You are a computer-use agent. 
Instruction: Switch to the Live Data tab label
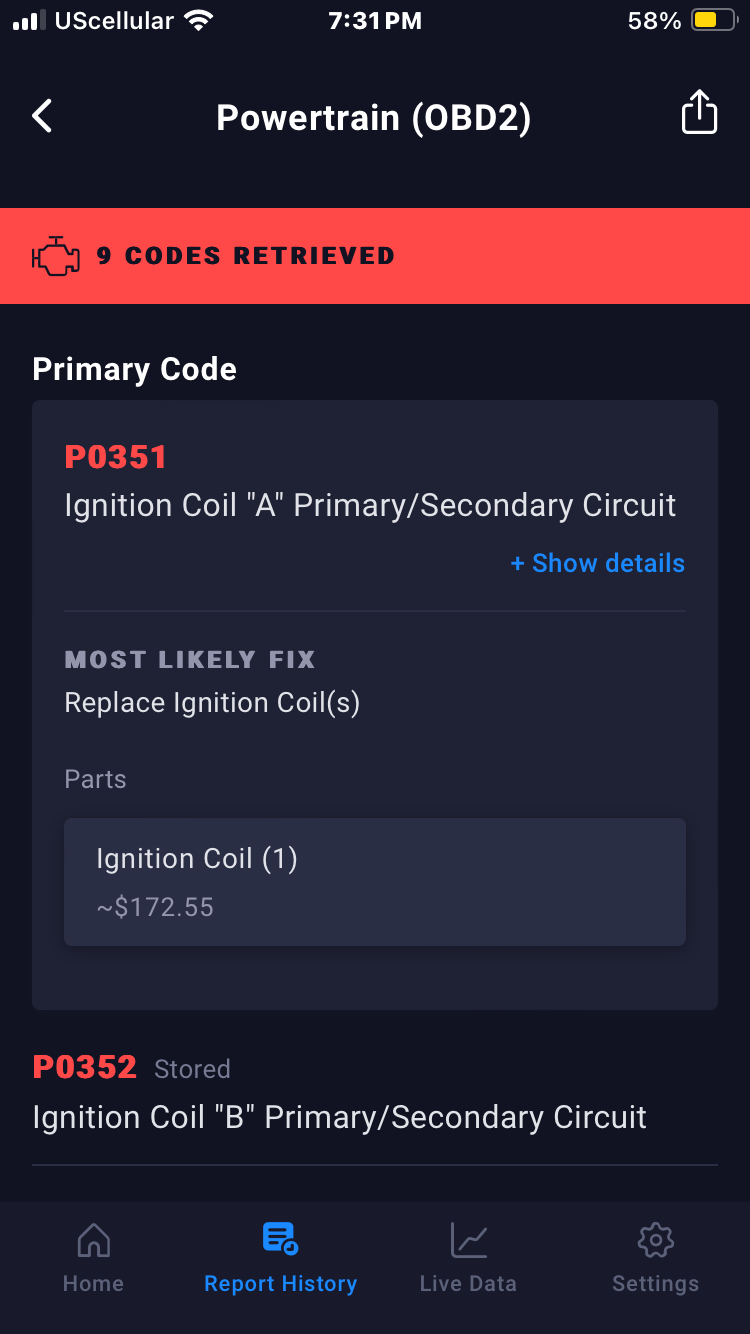pos(468,1284)
